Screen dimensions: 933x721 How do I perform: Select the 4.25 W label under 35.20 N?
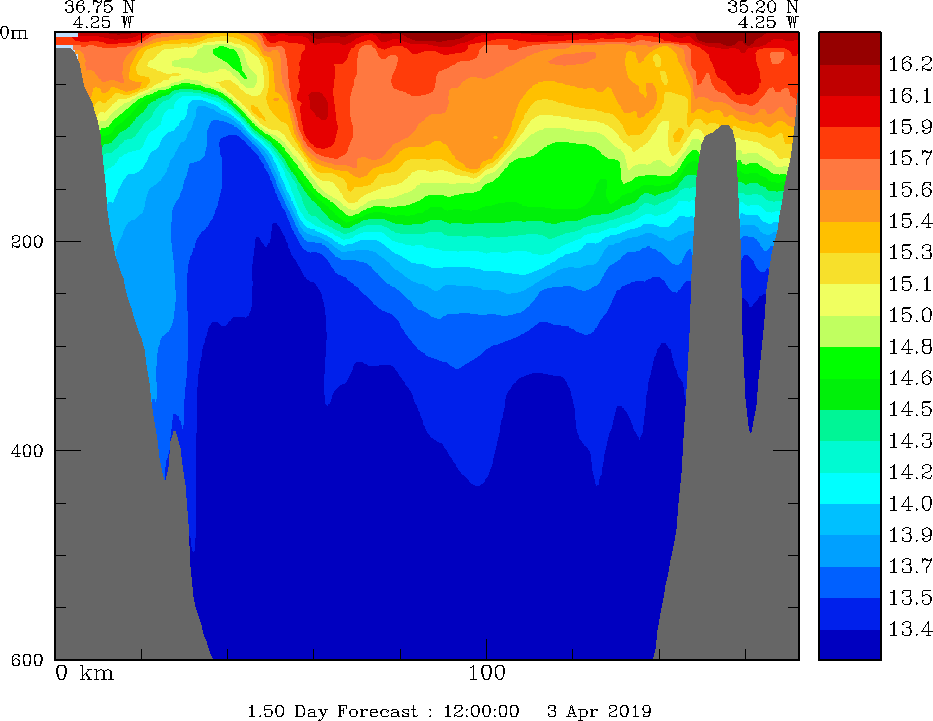(x=768, y=22)
